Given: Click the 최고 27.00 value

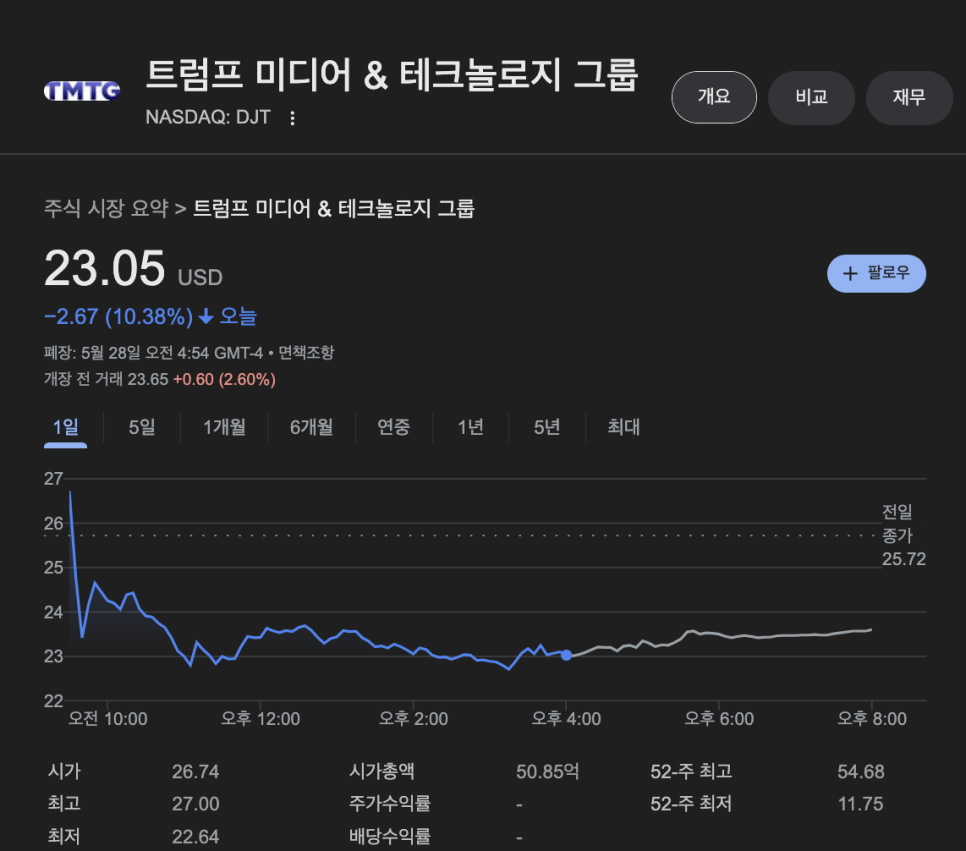Looking at the screenshot, I should tap(195, 804).
